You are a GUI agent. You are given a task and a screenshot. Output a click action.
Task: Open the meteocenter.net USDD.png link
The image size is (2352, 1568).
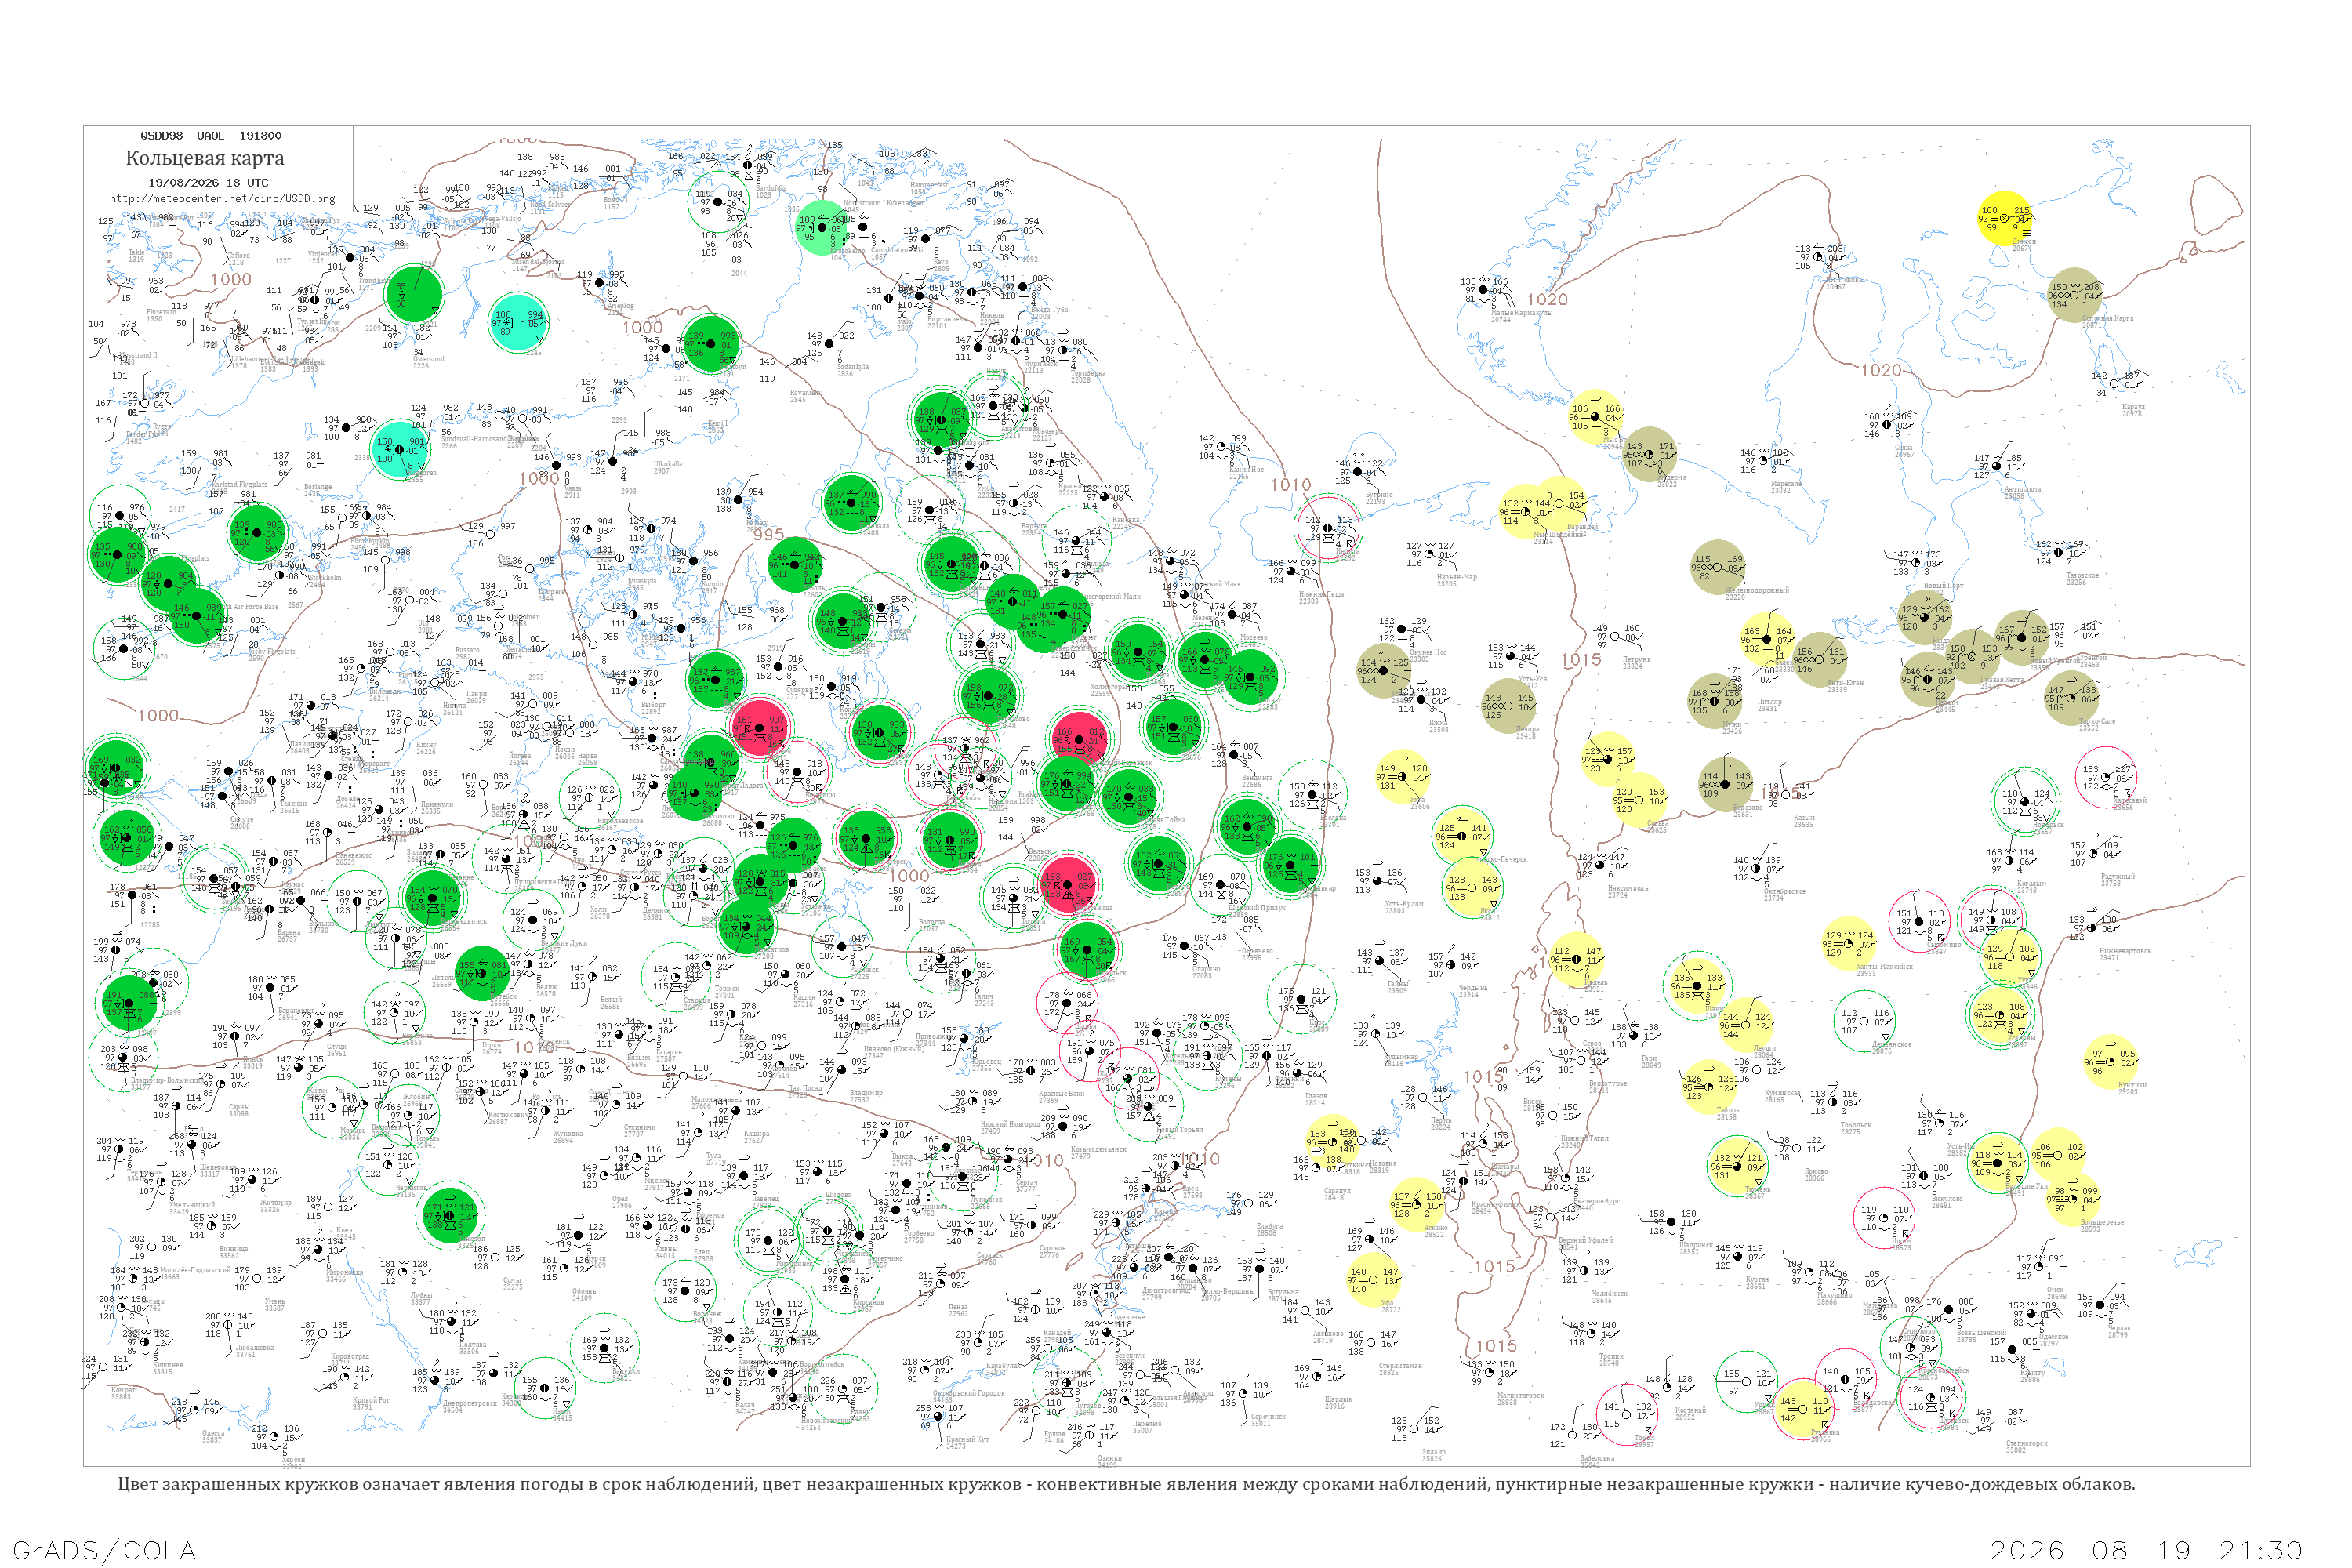pyautogui.click(x=222, y=199)
